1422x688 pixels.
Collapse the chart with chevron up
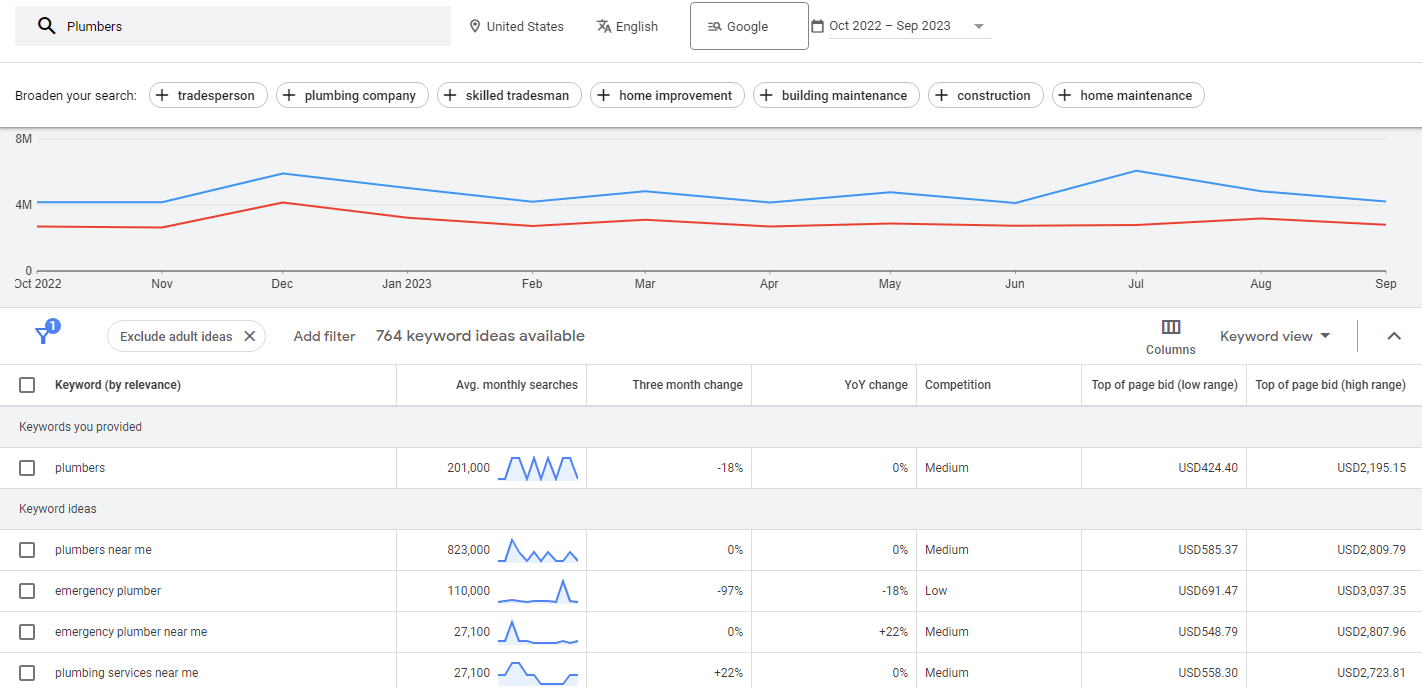(1394, 336)
